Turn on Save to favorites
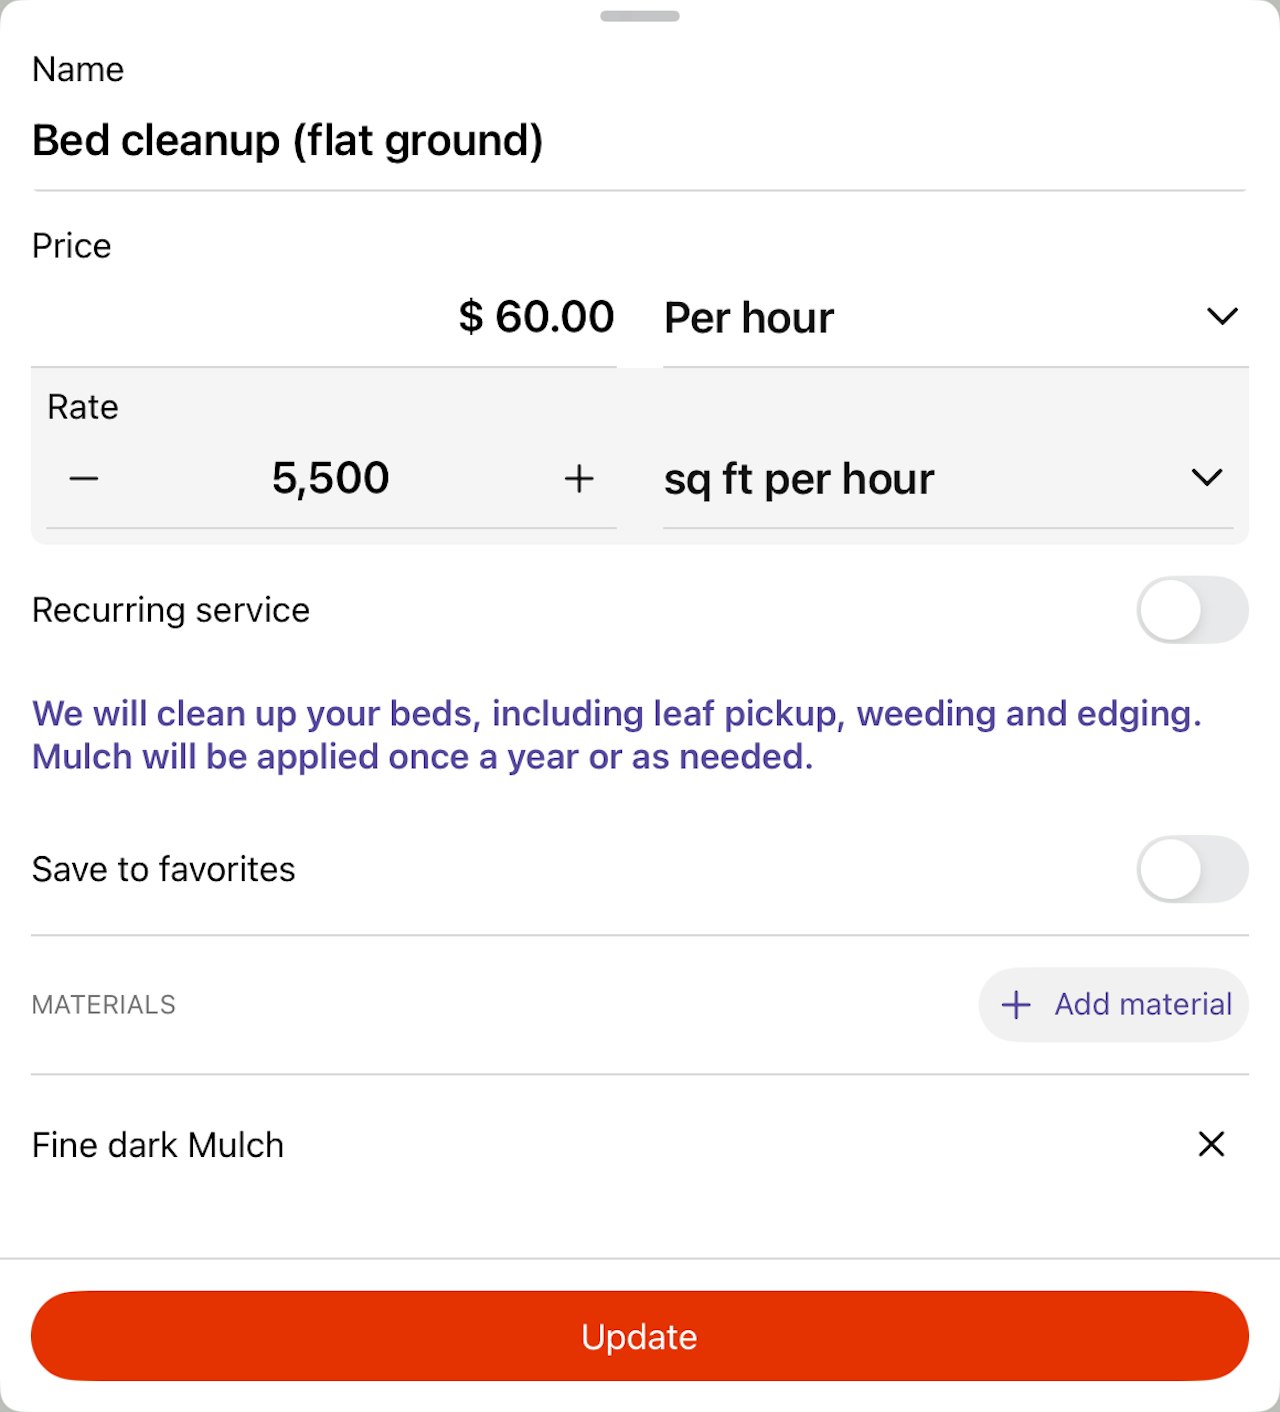Screen dimensions: 1280x1412 (1192, 869)
